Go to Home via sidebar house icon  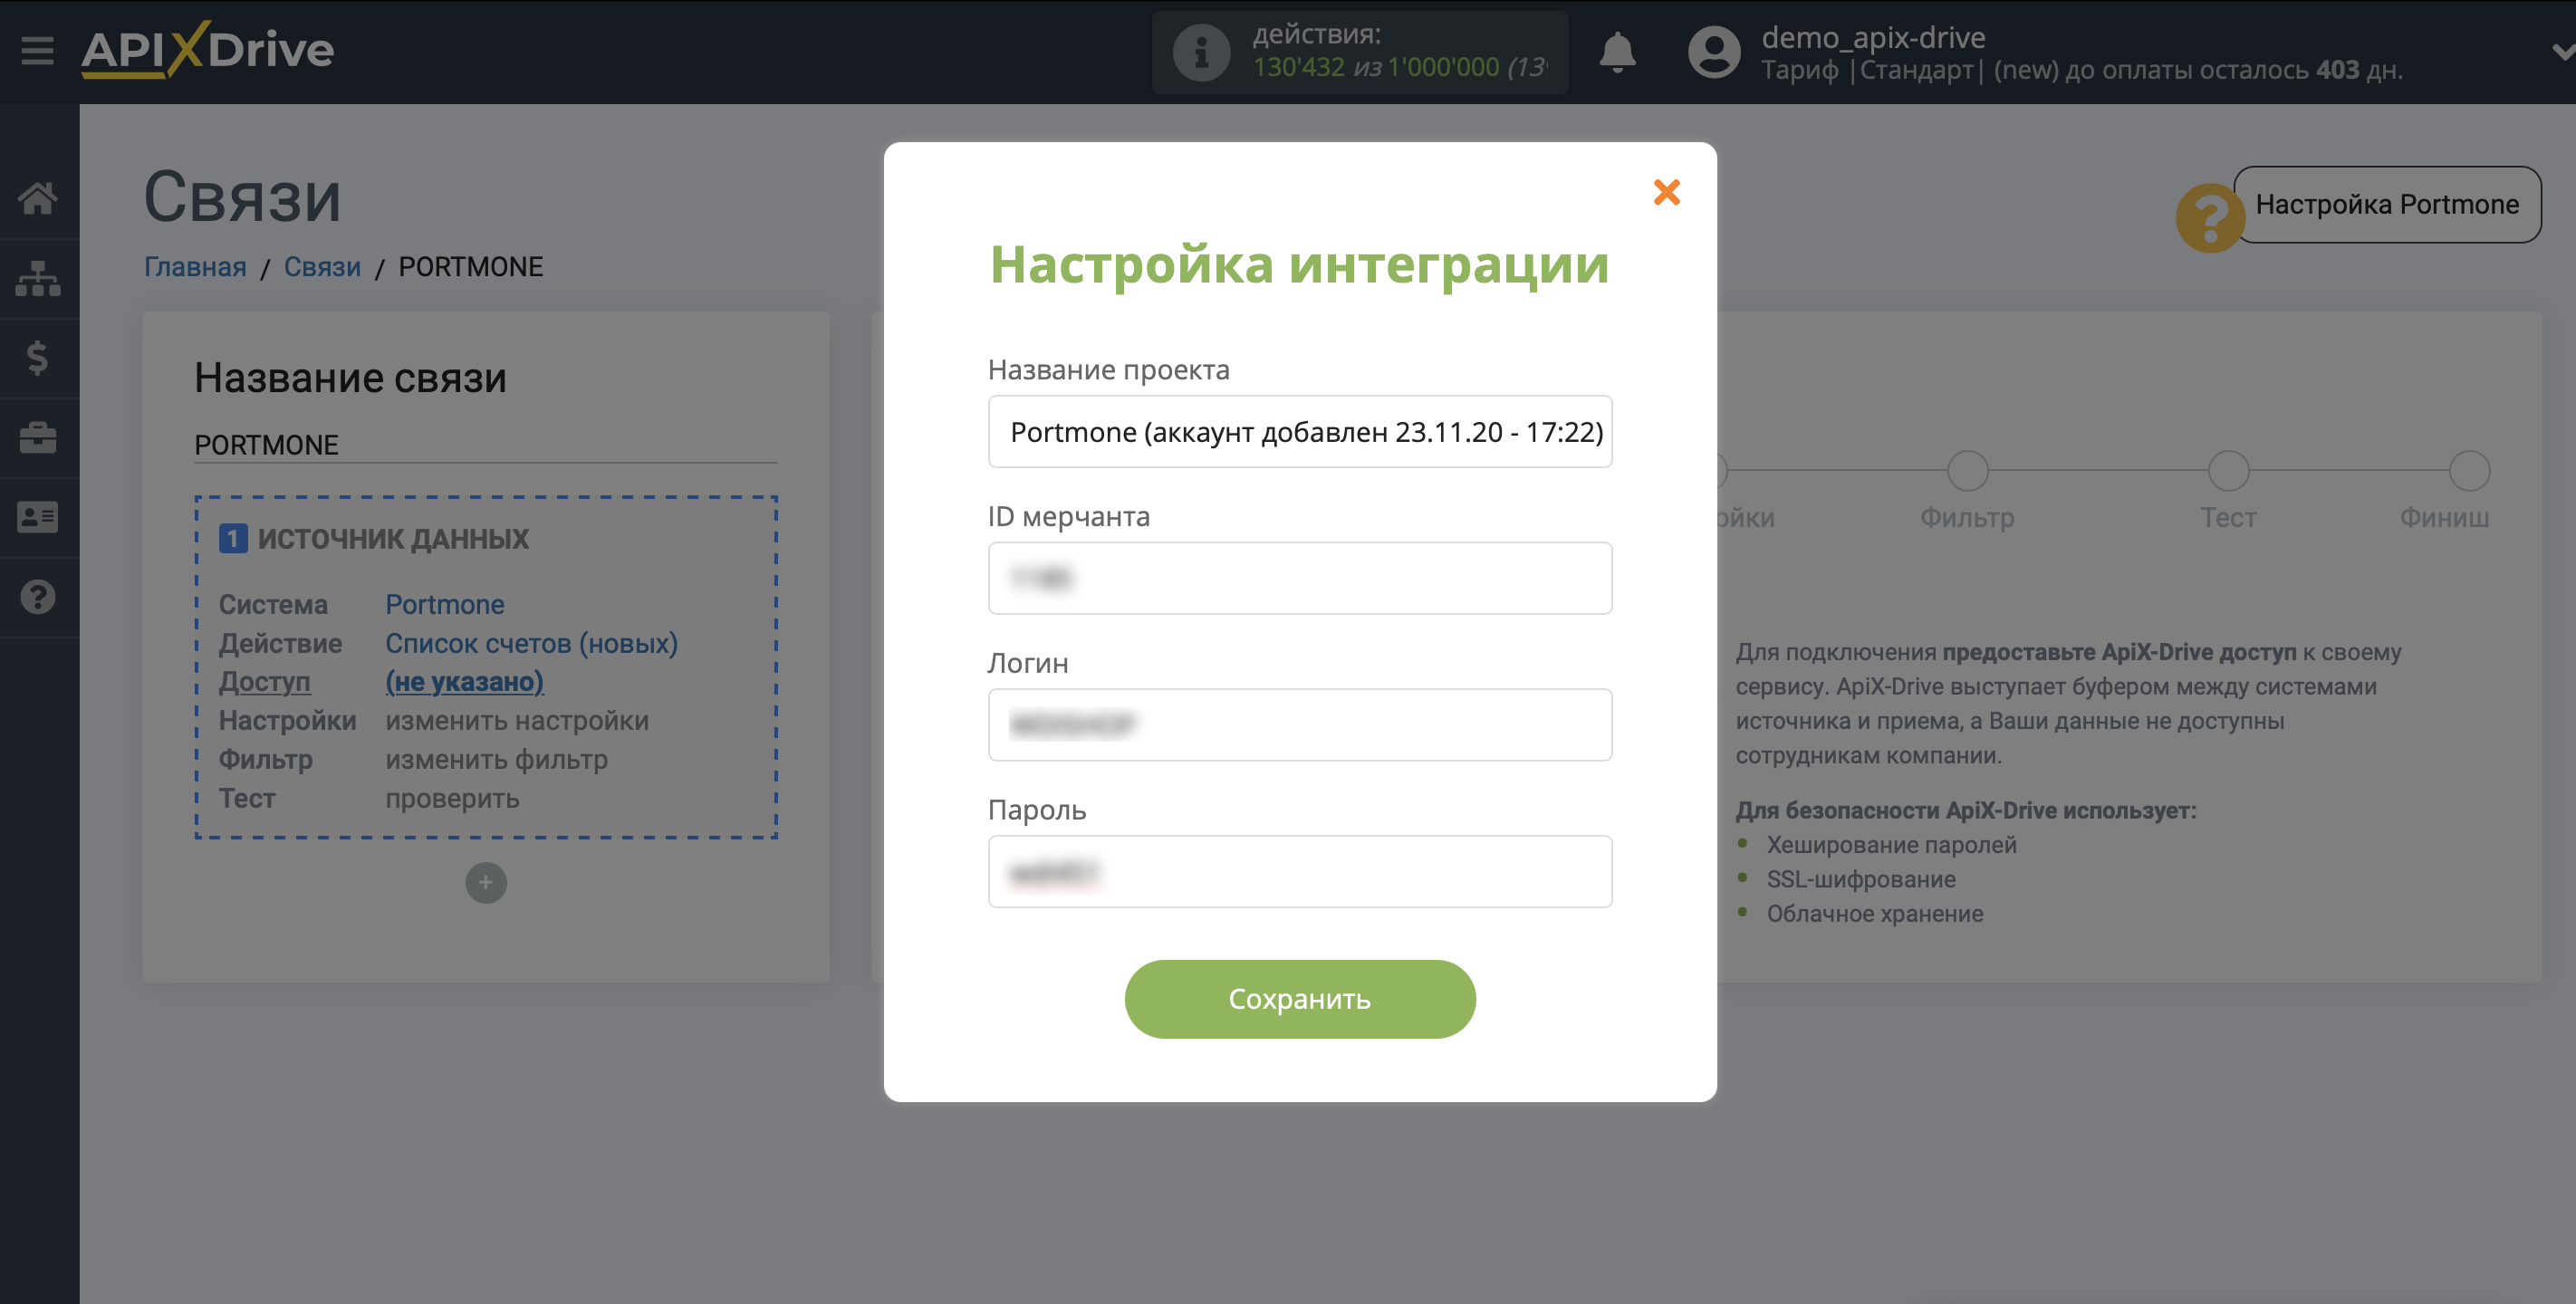(38, 198)
